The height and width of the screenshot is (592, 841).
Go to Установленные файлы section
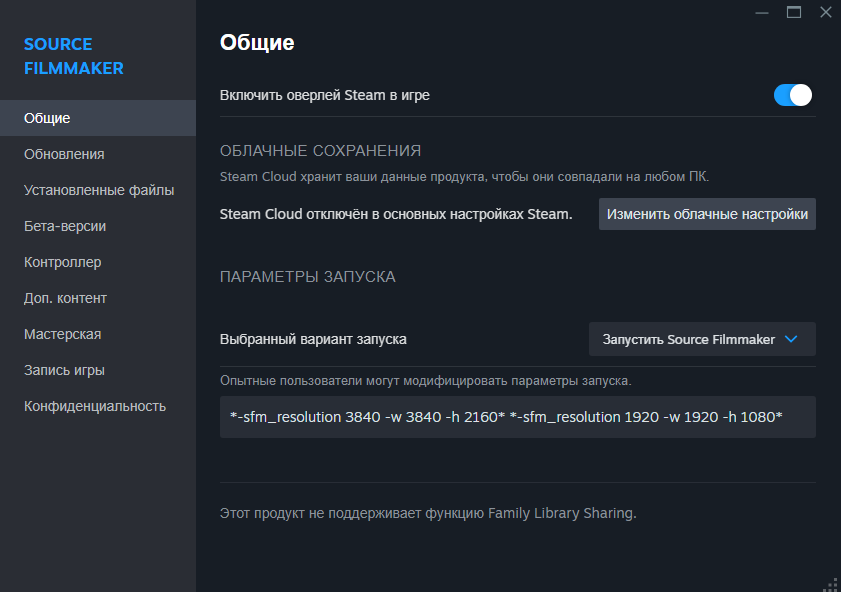tap(98, 190)
